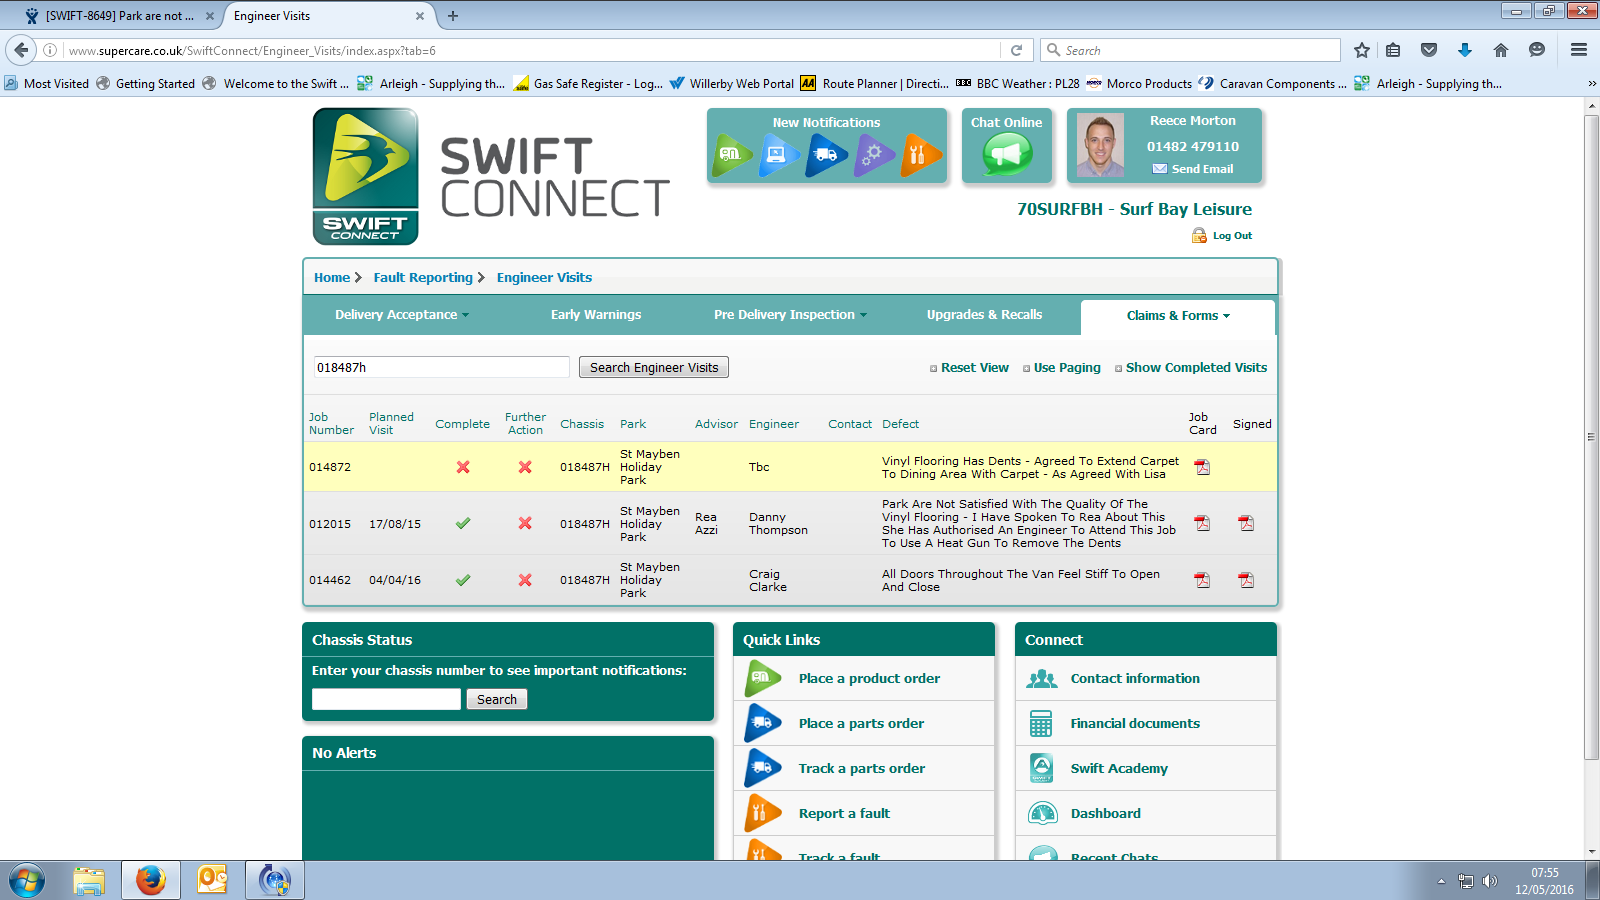Image resolution: width=1600 pixels, height=900 pixels.
Task: Click the Firefox icon in the taskbar
Action: coord(150,880)
